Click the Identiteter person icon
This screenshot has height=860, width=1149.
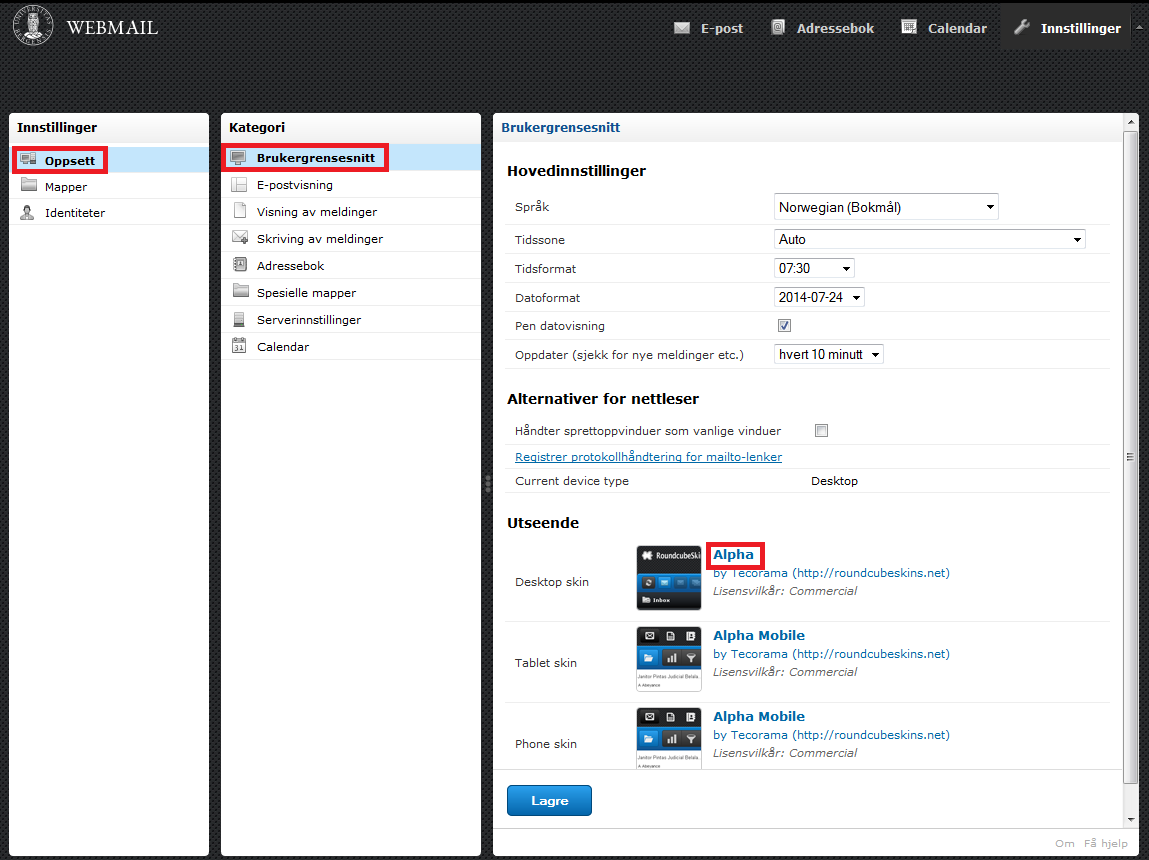(x=28, y=213)
